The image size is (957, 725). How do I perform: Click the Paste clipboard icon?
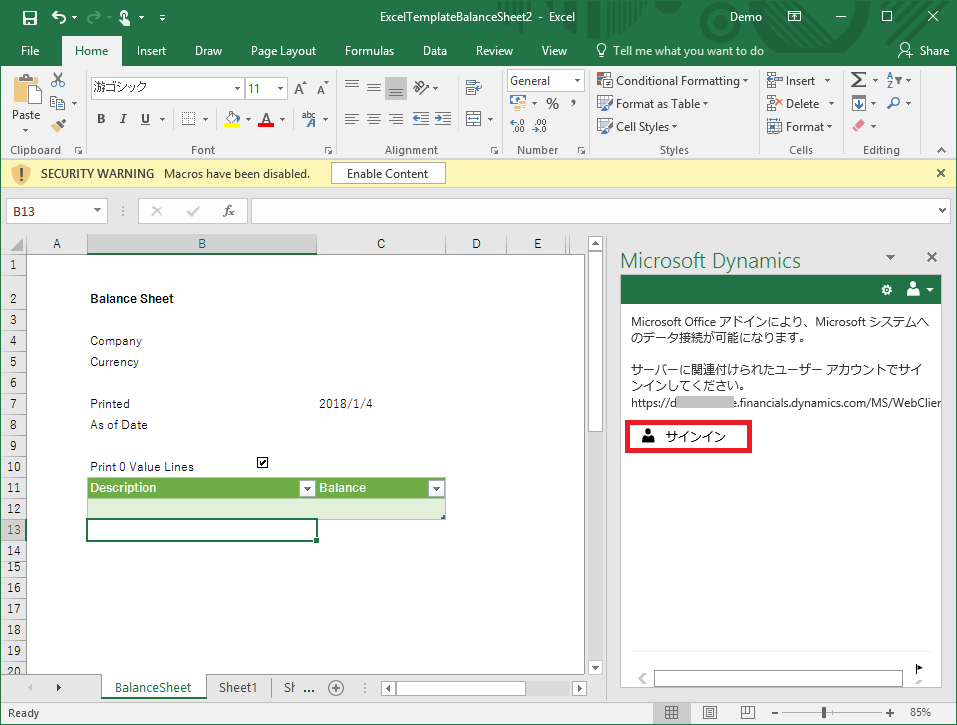(x=27, y=90)
